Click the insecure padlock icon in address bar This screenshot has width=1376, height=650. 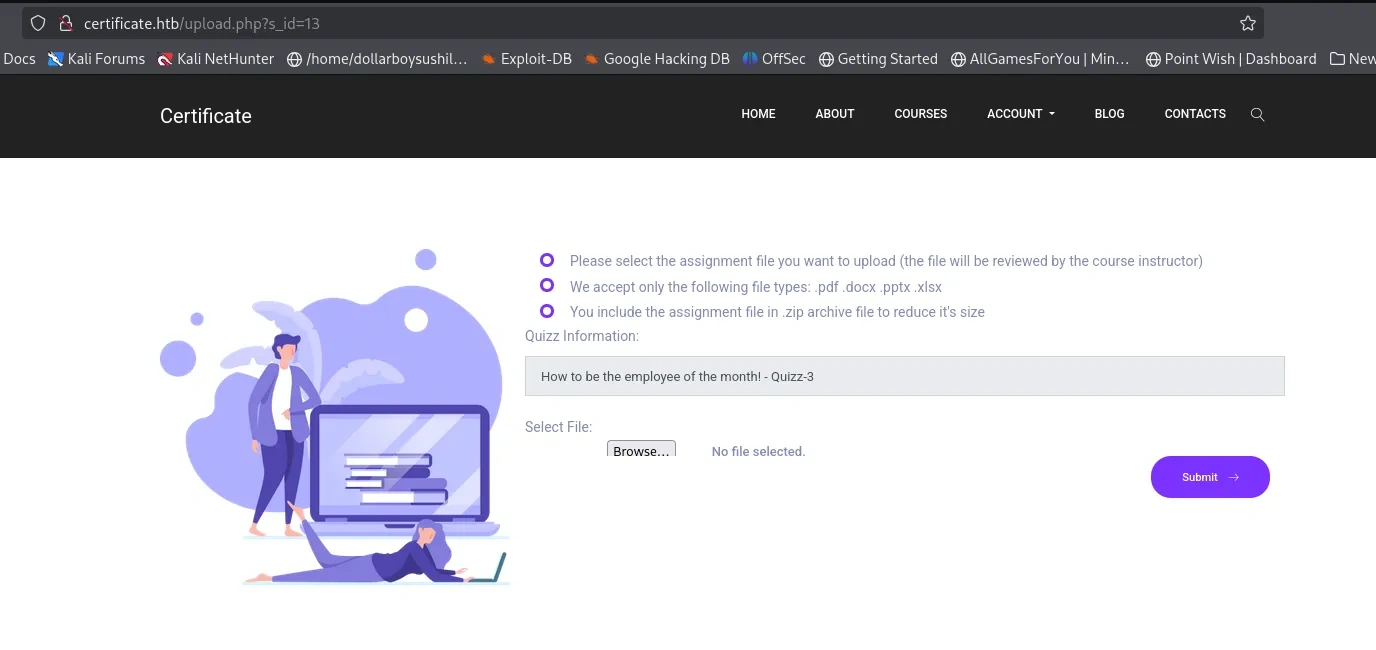(x=66, y=23)
